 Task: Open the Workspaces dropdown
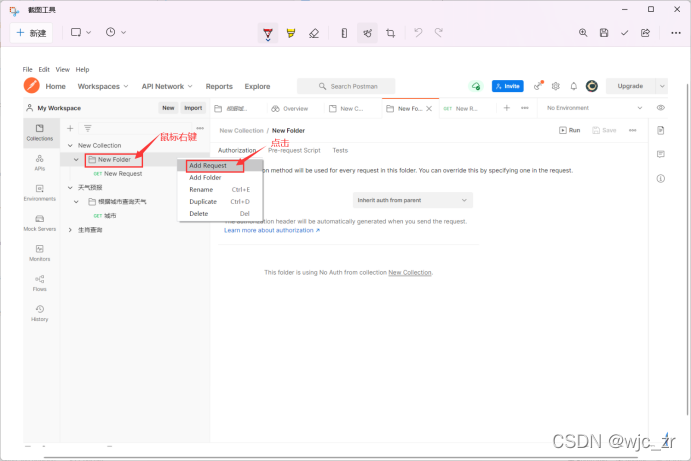point(103,86)
